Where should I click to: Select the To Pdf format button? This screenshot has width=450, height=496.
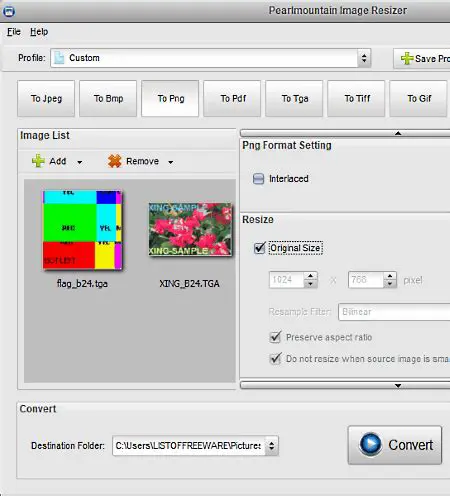[232, 98]
